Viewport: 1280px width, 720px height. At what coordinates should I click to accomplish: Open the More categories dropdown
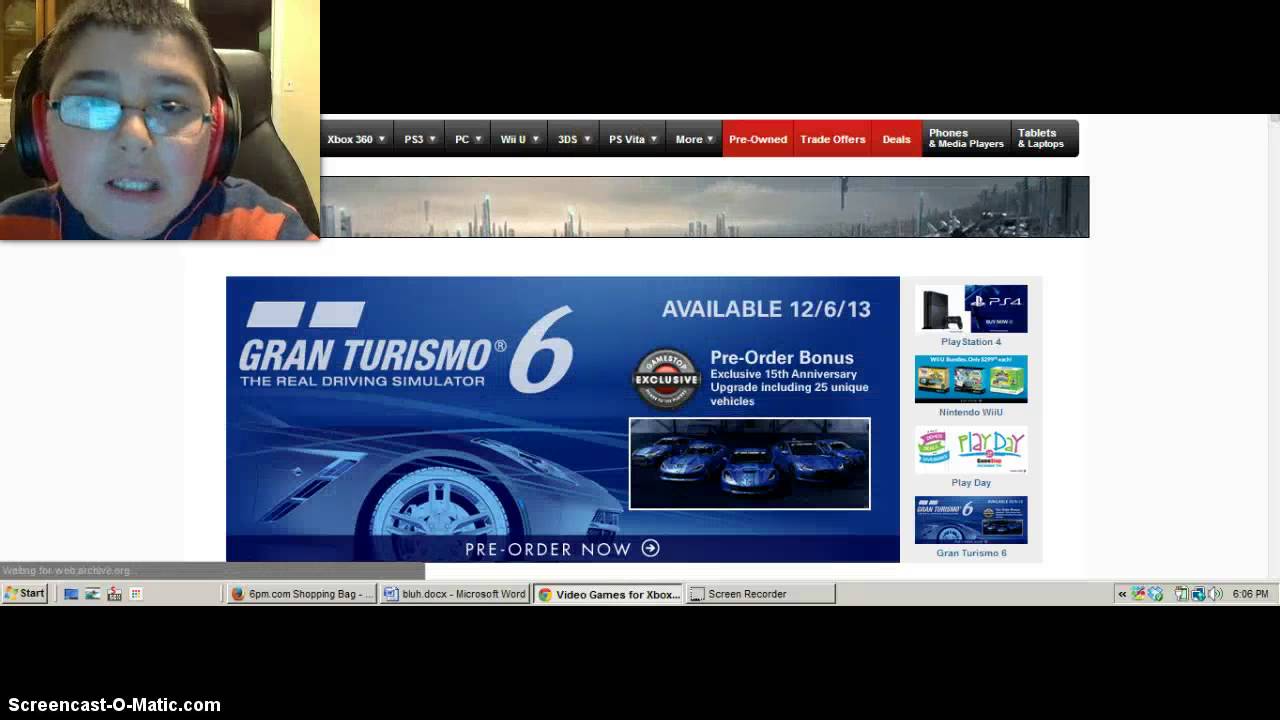tap(694, 139)
